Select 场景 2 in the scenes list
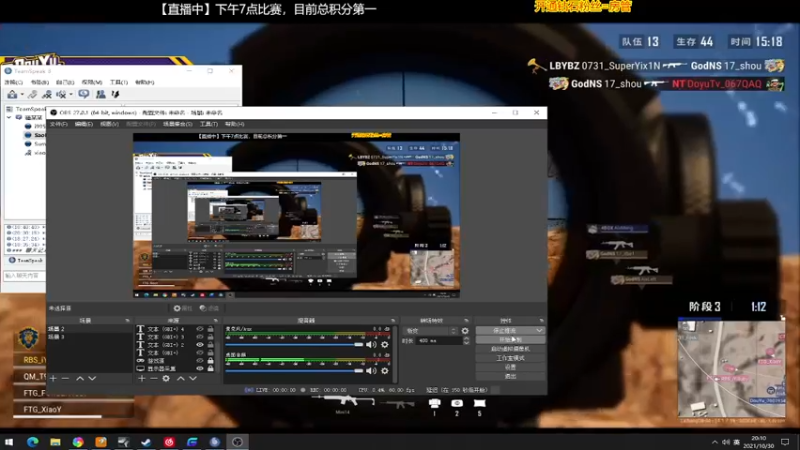 pos(90,329)
